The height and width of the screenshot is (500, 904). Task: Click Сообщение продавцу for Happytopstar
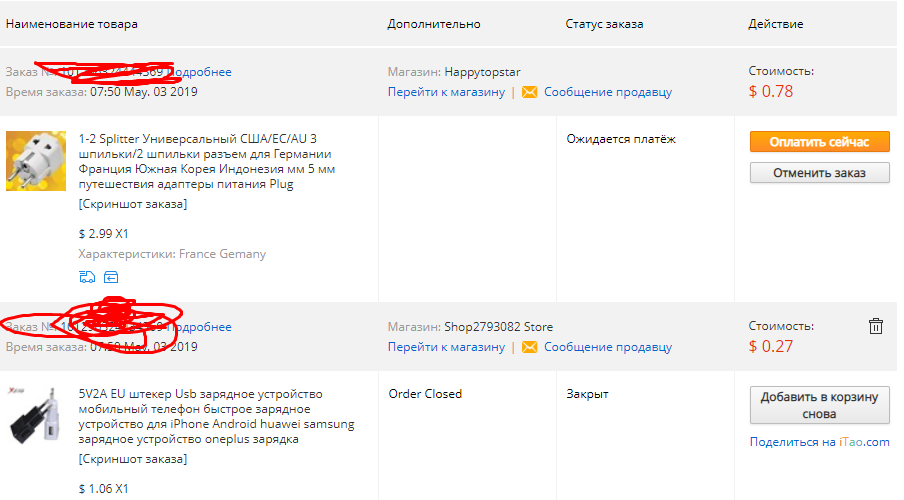coord(608,92)
